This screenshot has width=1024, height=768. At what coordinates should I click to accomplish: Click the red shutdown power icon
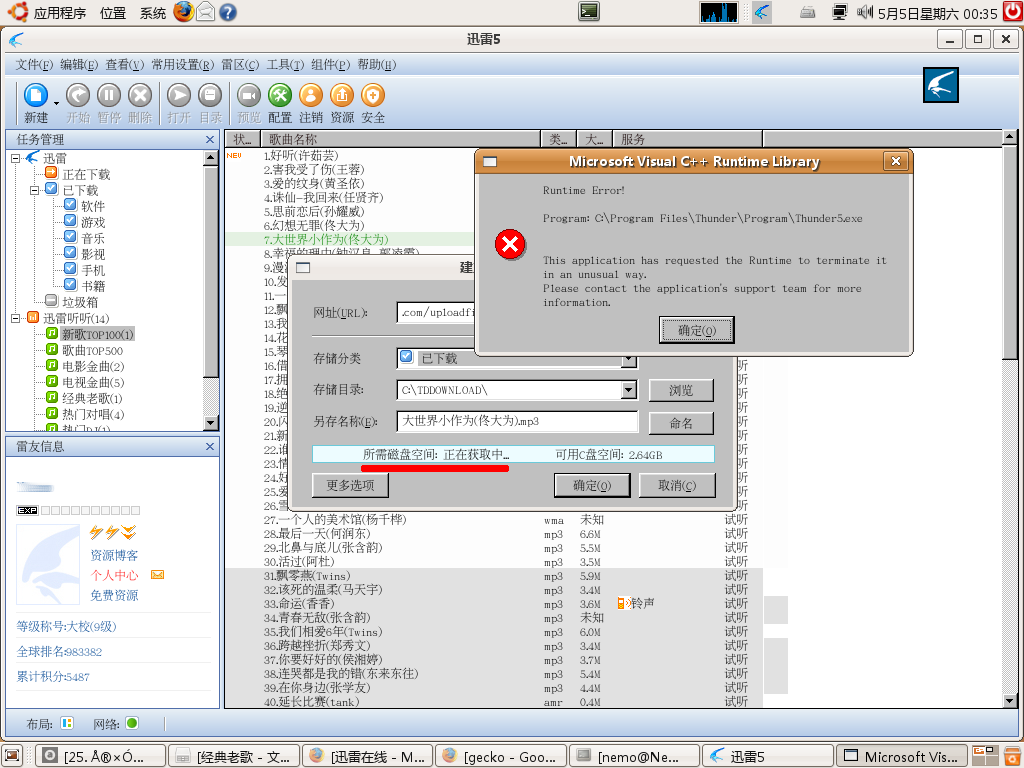pyautogui.click(x=1013, y=12)
